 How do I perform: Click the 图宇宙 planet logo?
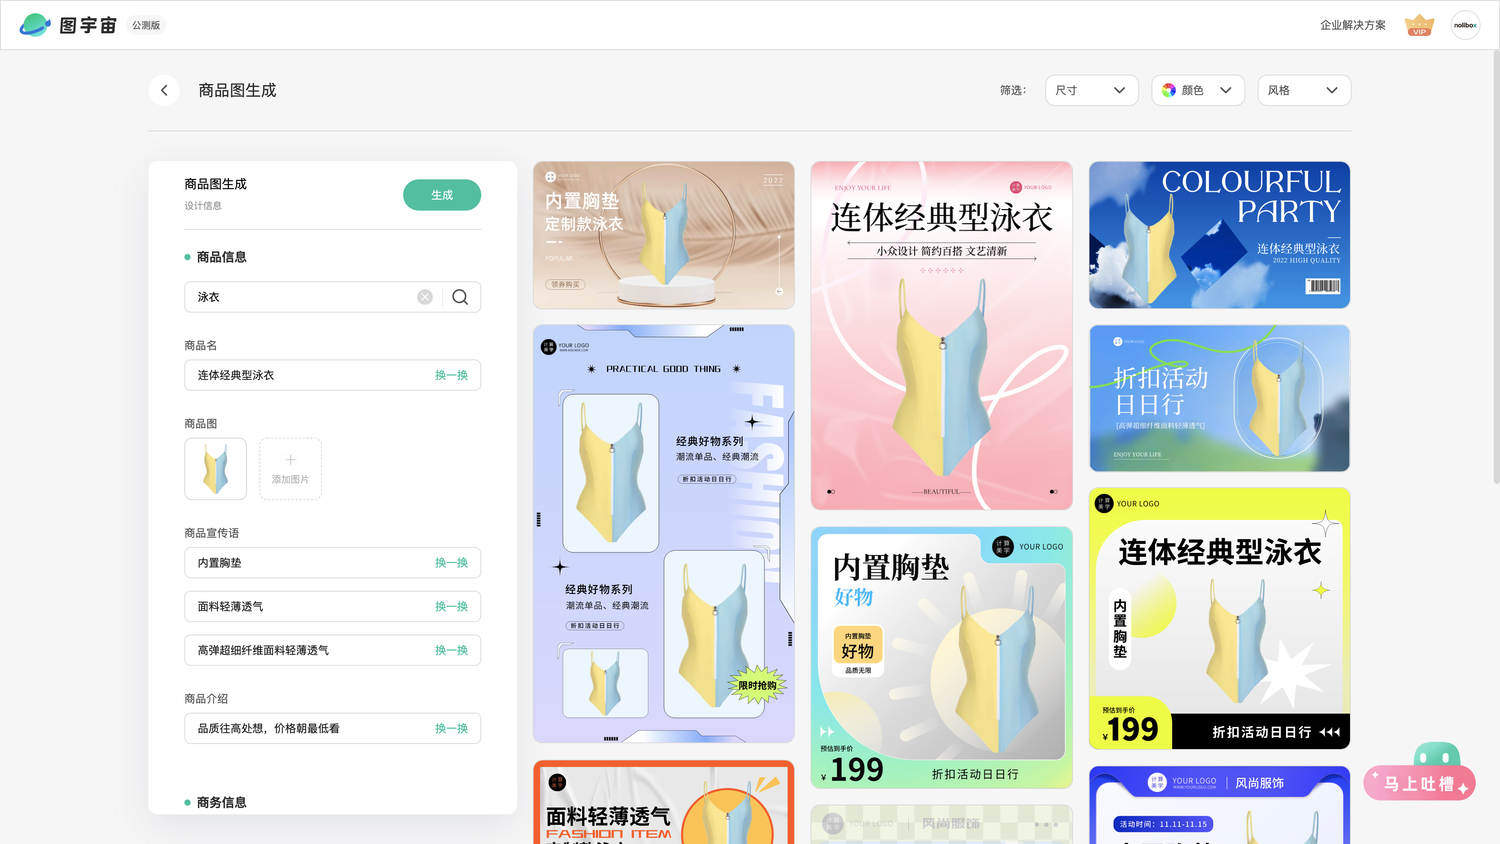tap(35, 25)
